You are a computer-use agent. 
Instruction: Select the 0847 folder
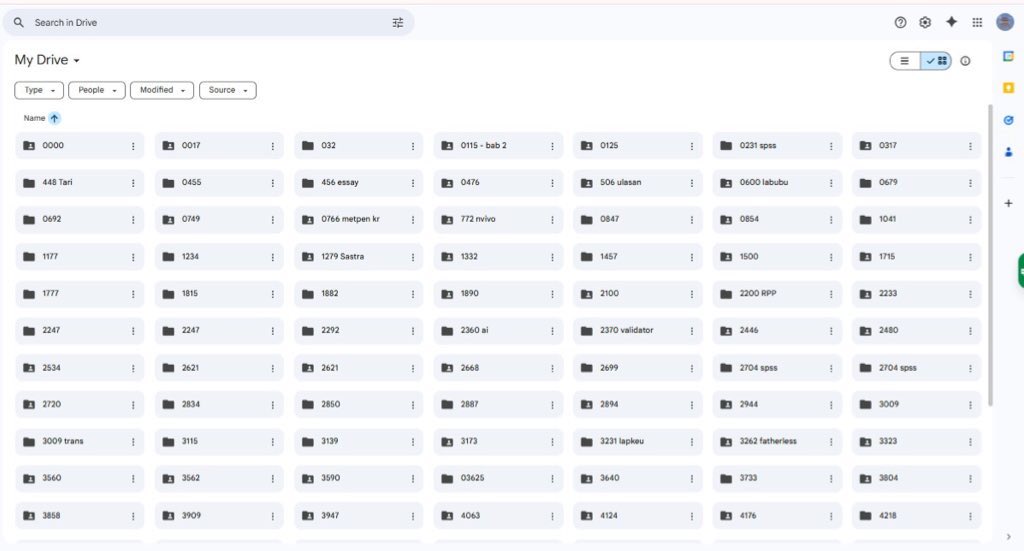pos(638,219)
